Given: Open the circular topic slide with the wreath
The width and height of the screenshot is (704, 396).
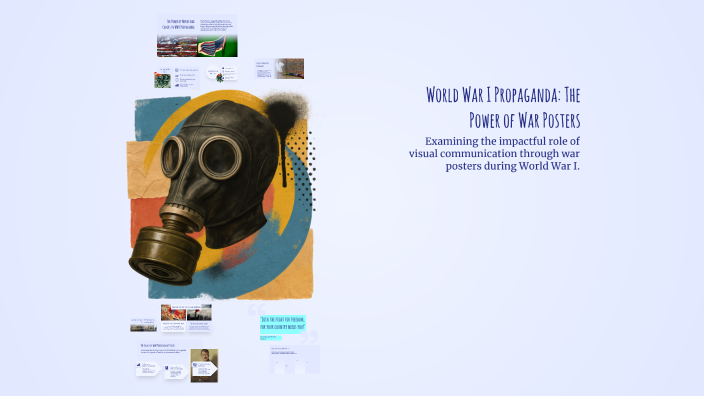Looking at the screenshot, I should (222, 74).
